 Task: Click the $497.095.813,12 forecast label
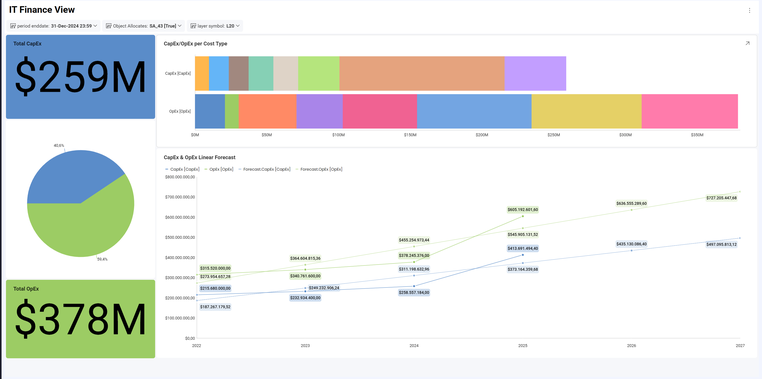(x=722, y=244)
